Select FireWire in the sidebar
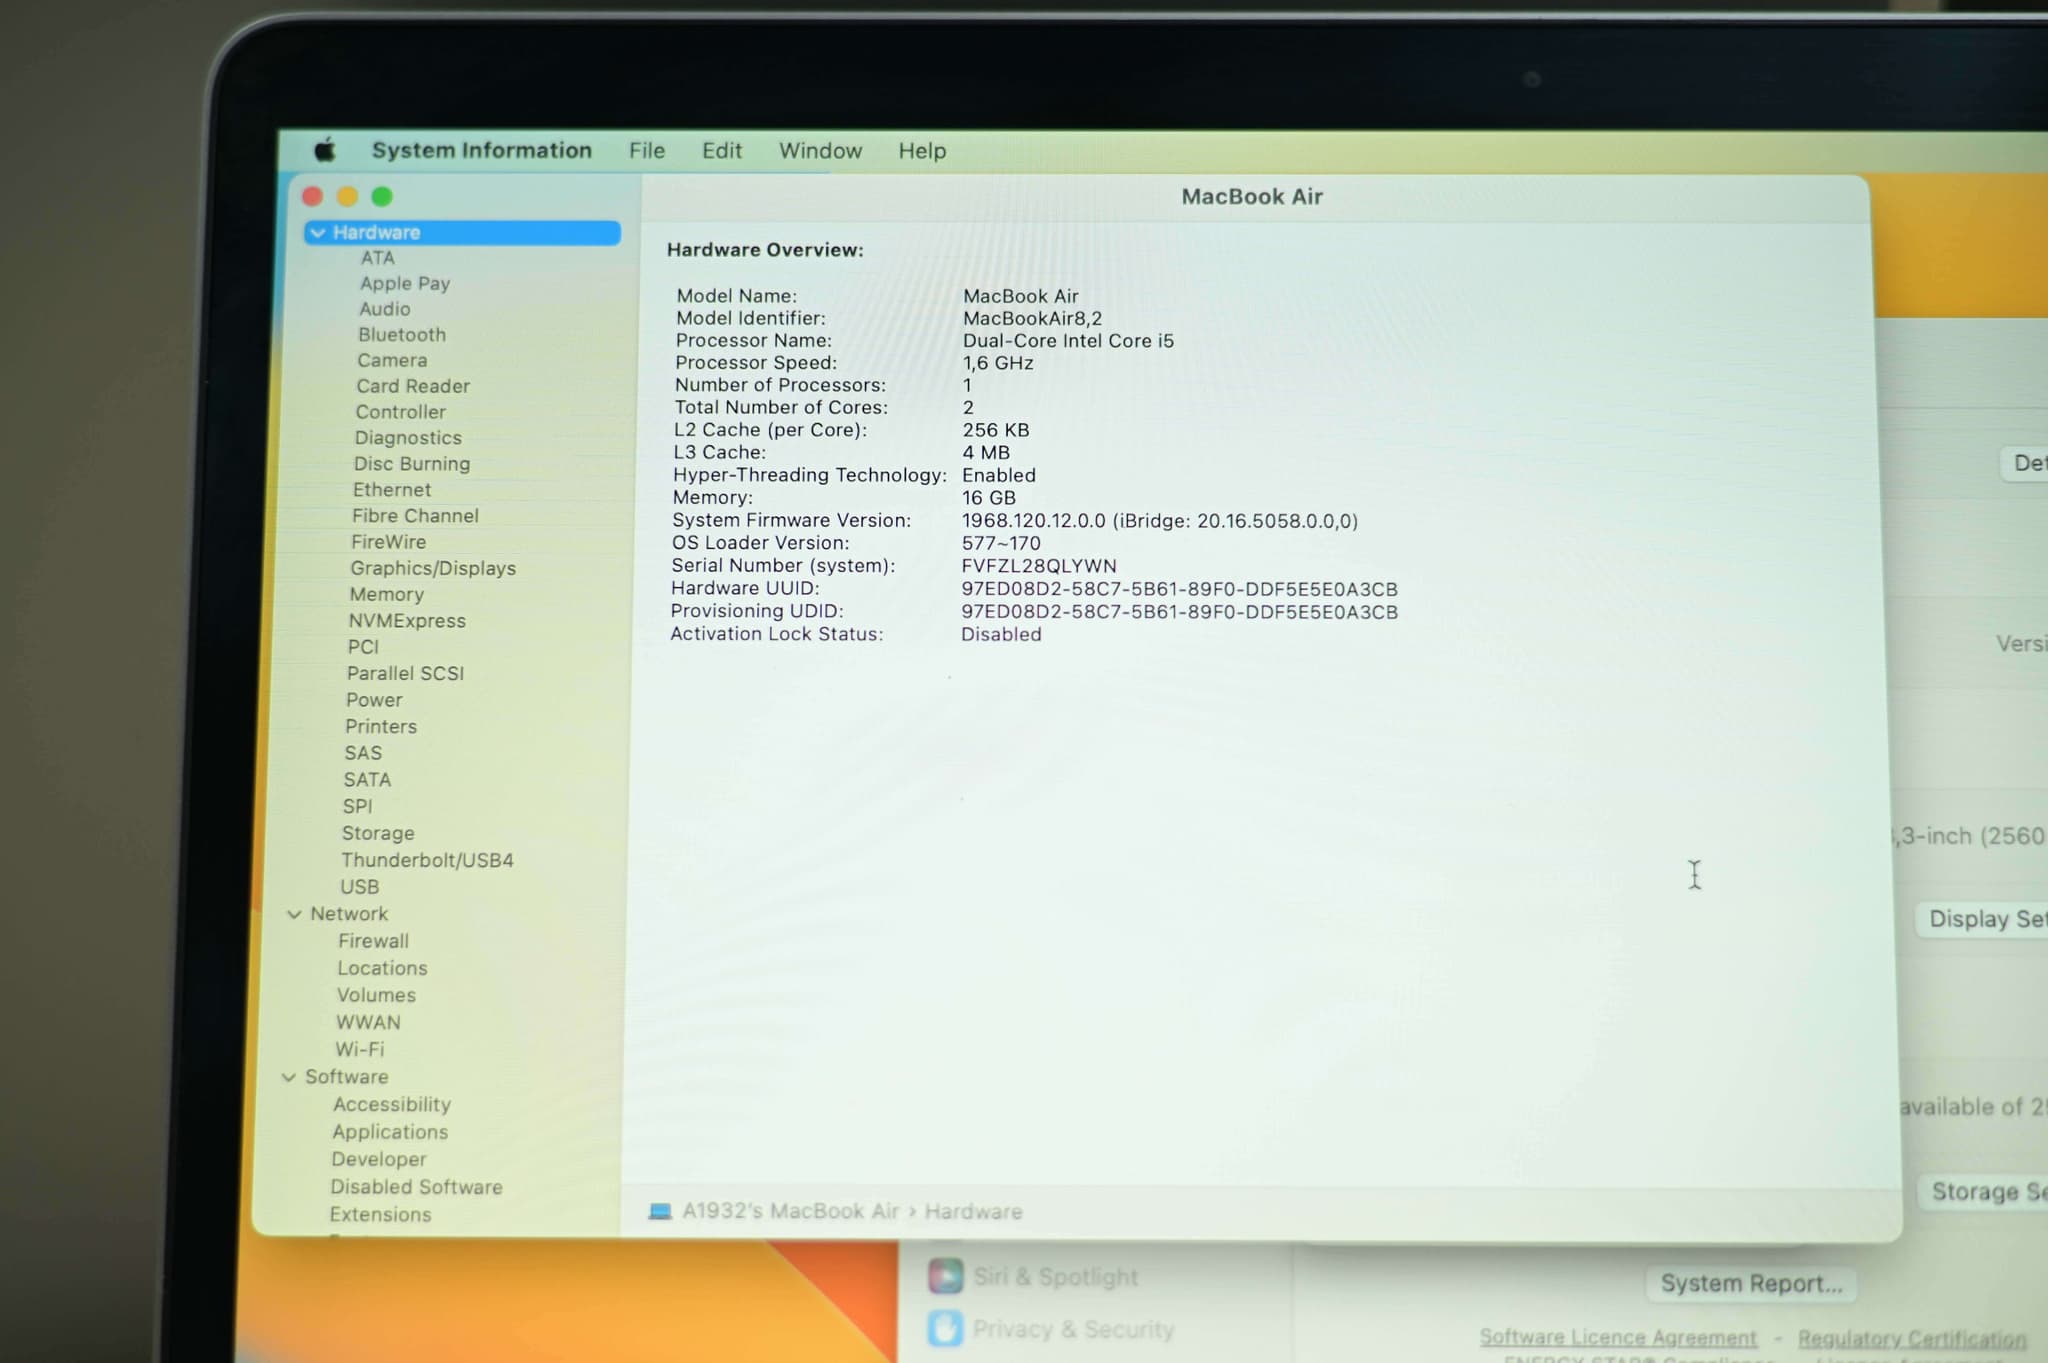The height and width of the screenshot is (1363, 2048). click(389, 542)
